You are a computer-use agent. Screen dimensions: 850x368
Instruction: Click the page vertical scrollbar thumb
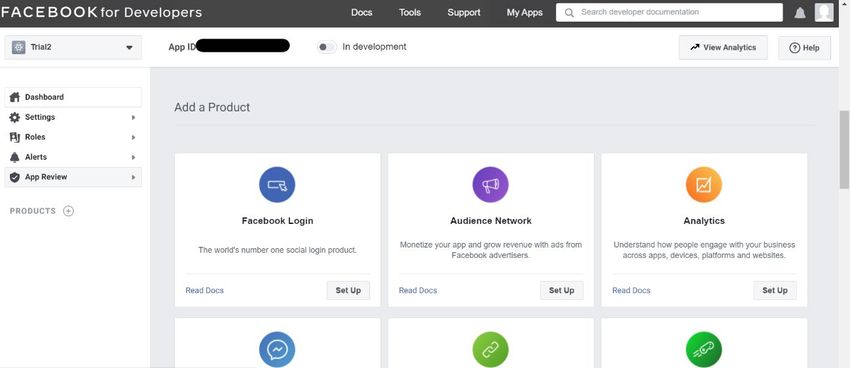[x=844, y=150]
